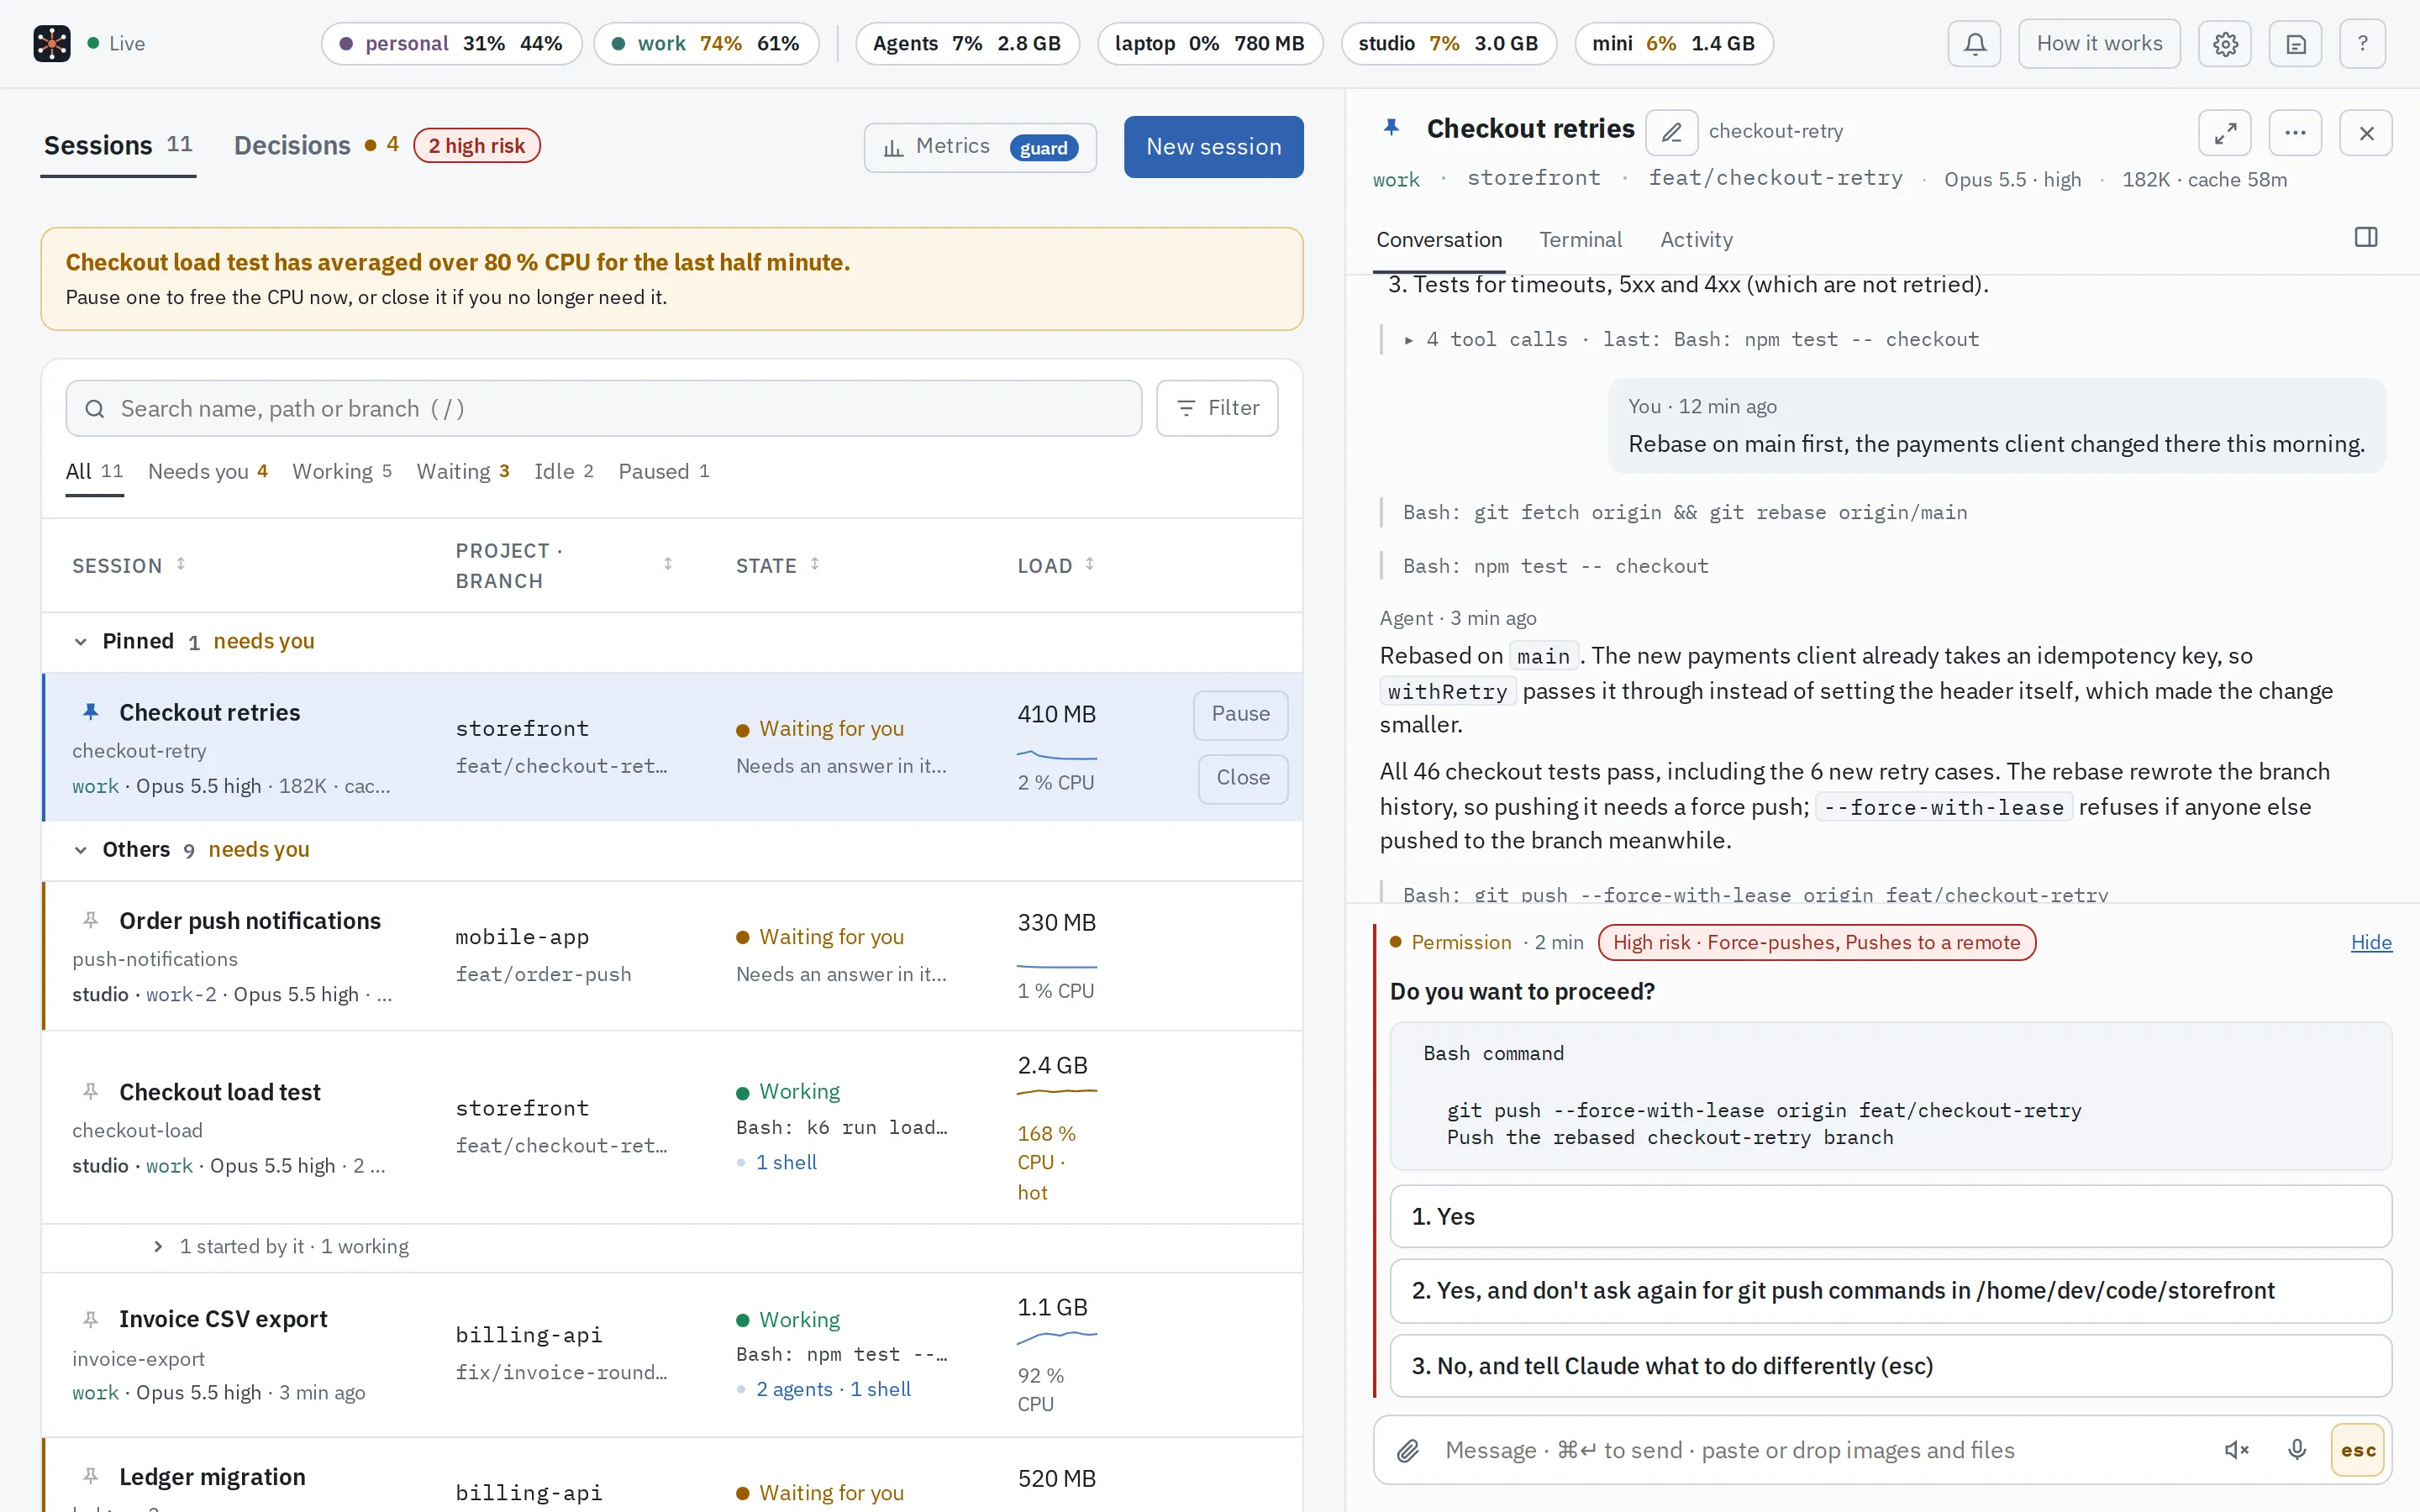Viewport: 2420px width, 1512px height.
Task: Open the help question mark icon
Action: pyautogui.click(x=2363, y=44)
